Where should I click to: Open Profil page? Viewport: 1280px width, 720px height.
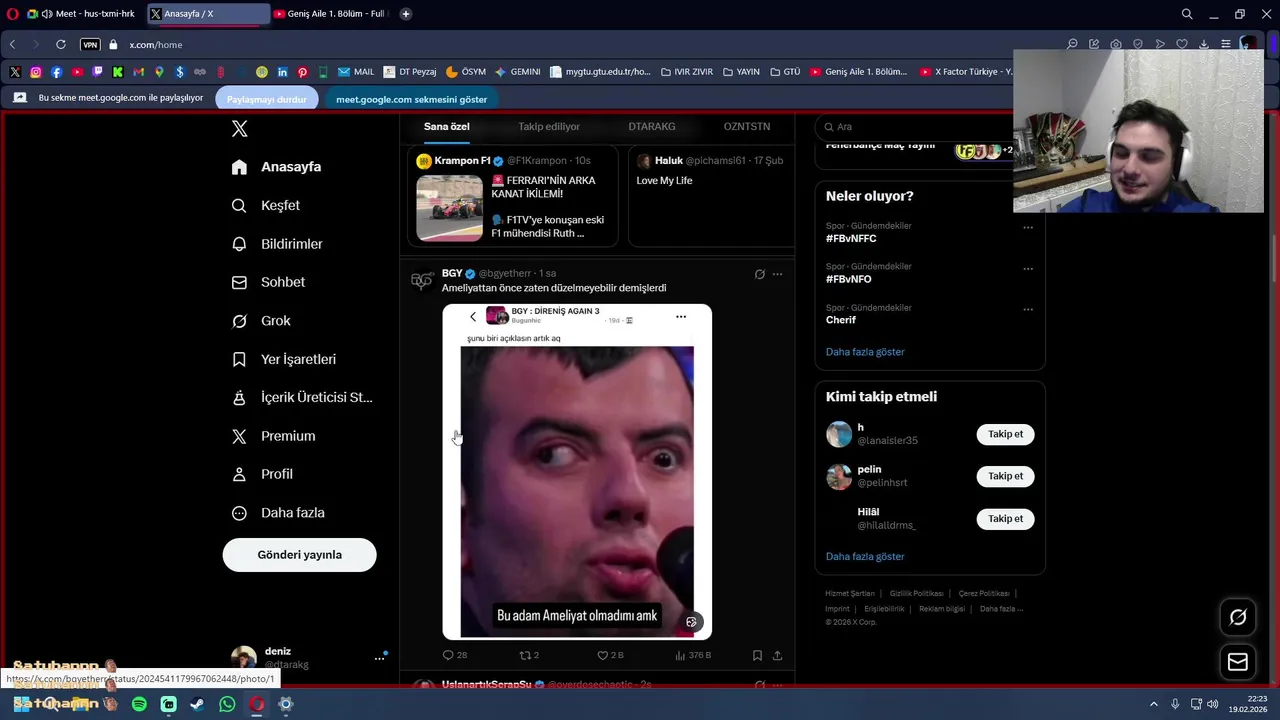coord(262,474)
